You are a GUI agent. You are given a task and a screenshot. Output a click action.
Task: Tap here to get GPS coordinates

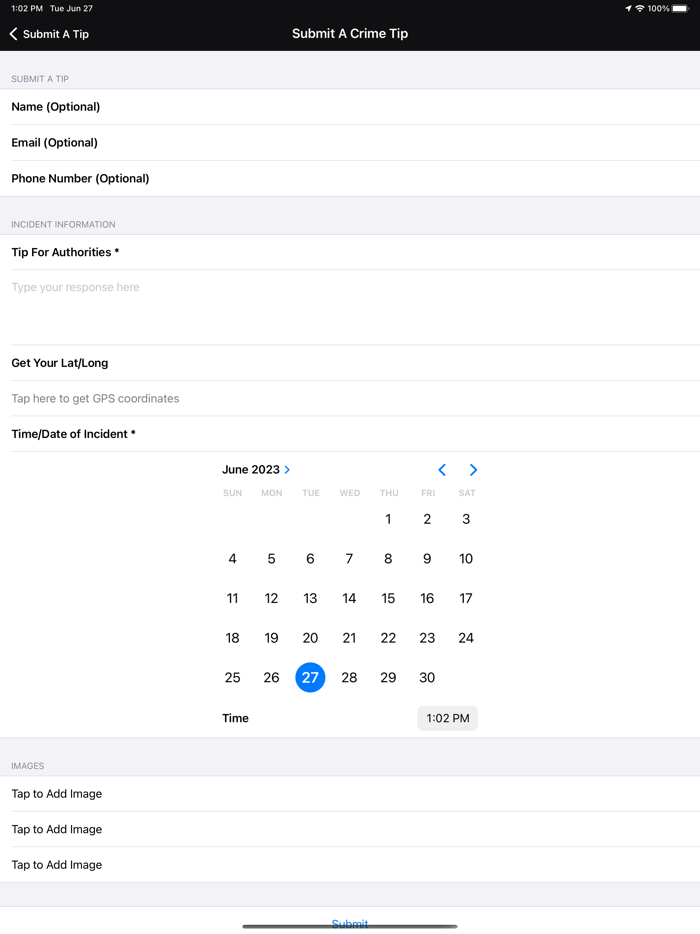(350, 398)
